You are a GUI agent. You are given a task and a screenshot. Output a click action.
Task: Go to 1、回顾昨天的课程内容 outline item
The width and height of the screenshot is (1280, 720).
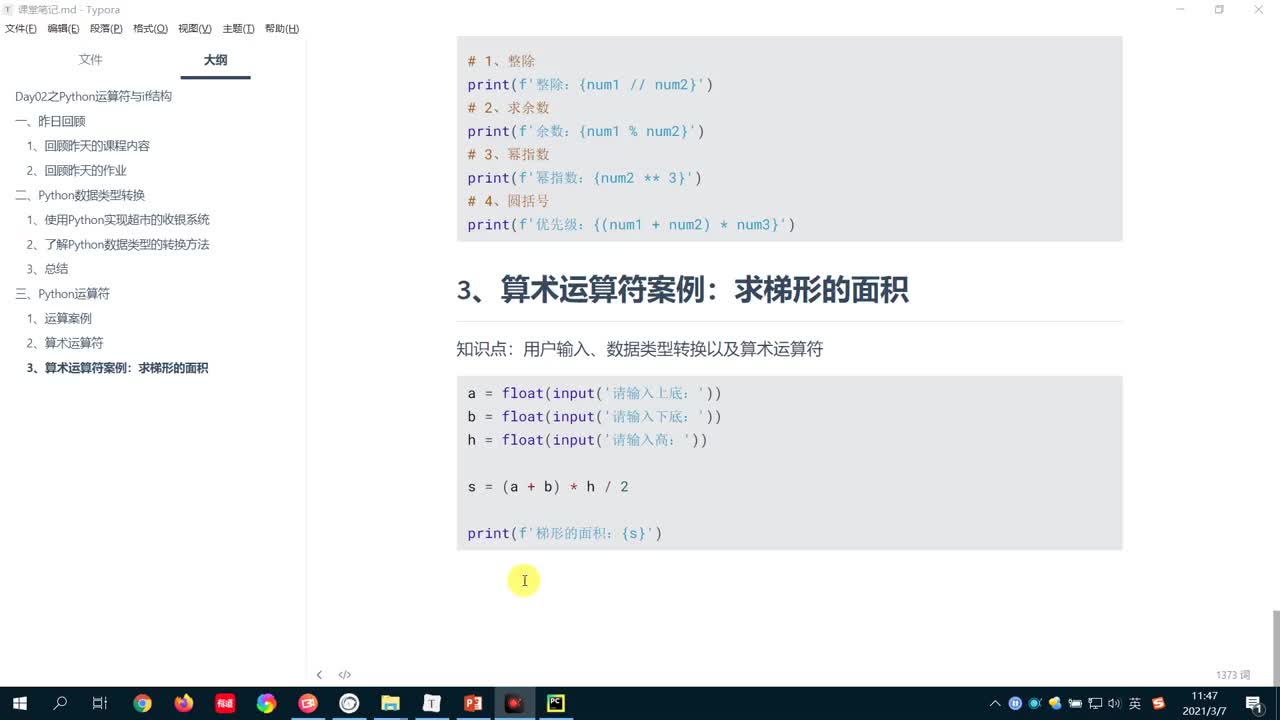tap(88, 146)
